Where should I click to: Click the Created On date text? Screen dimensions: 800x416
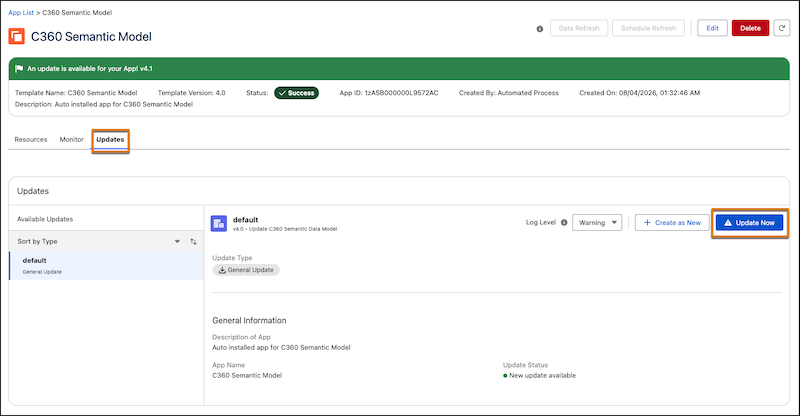point(640,93)
